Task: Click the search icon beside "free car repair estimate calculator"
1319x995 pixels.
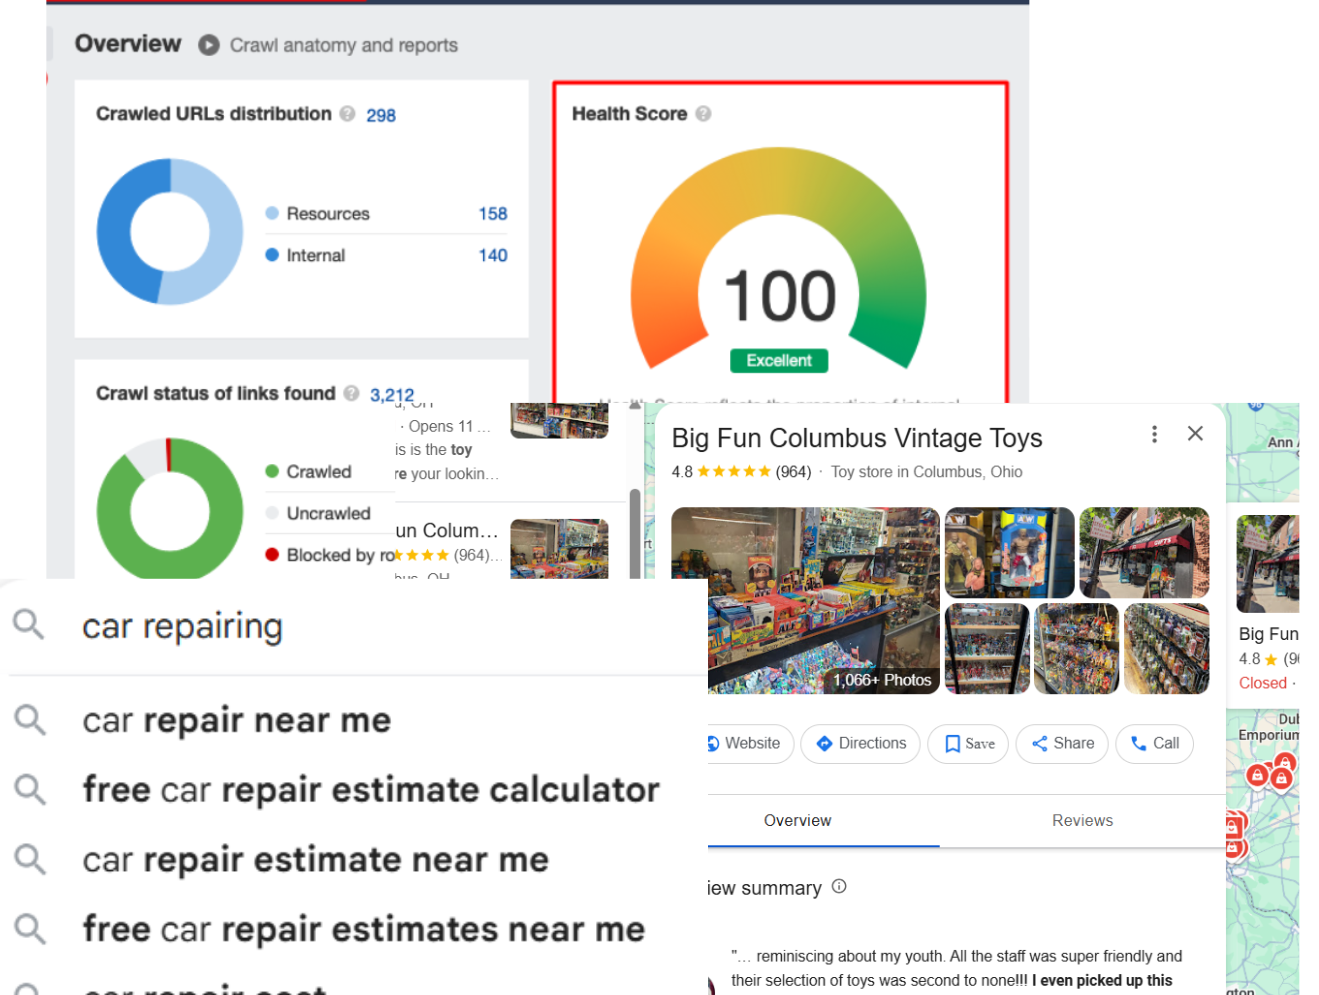Action: click(30, 789)
